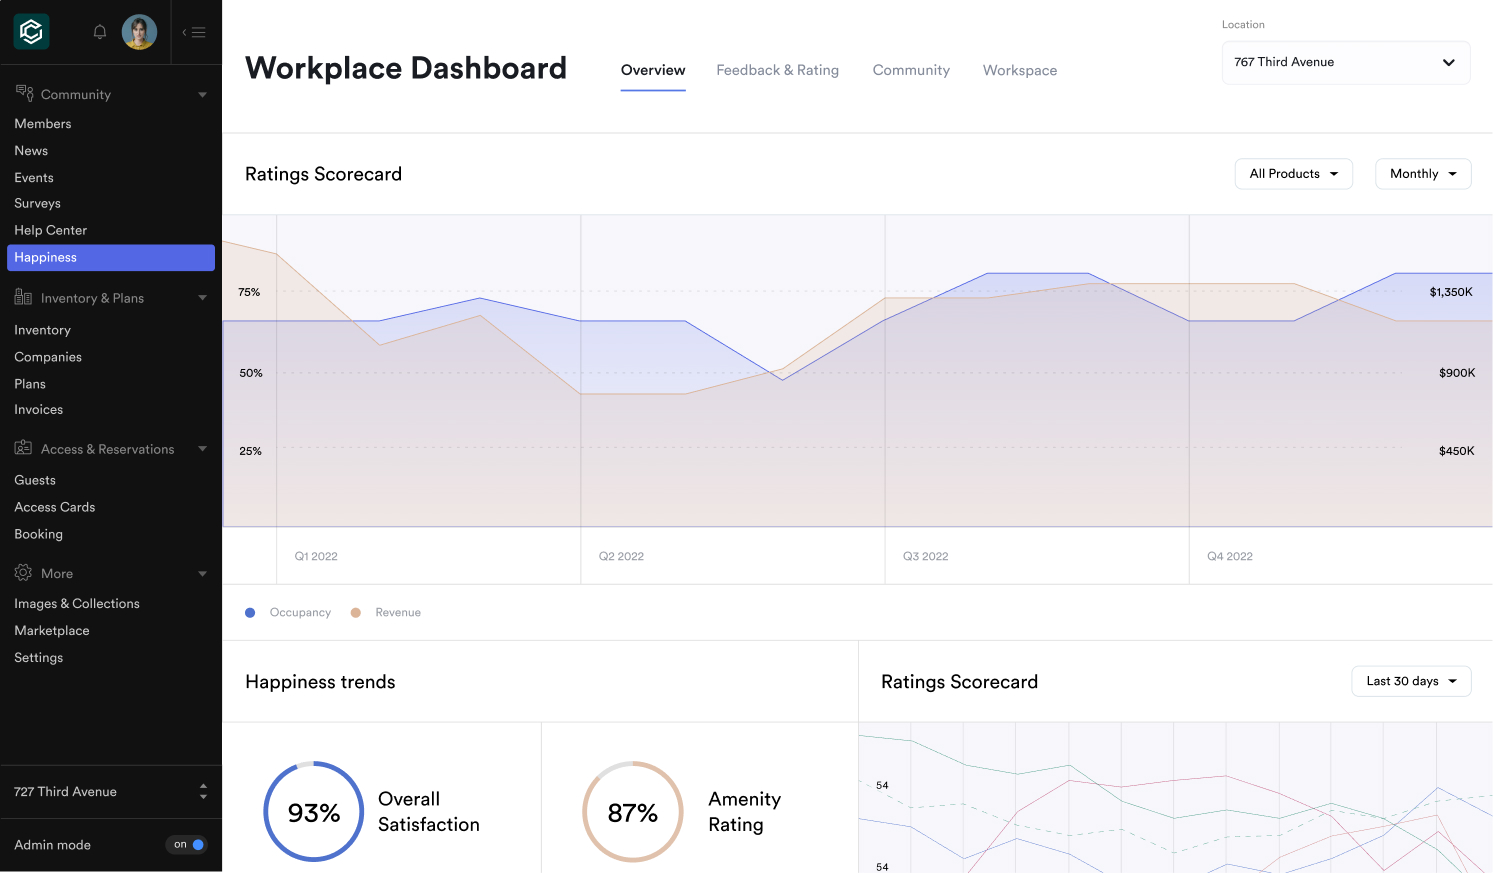1494x874 pixels.
Task: Click the Community section icon in sidebar
Action: pos(24,93)
